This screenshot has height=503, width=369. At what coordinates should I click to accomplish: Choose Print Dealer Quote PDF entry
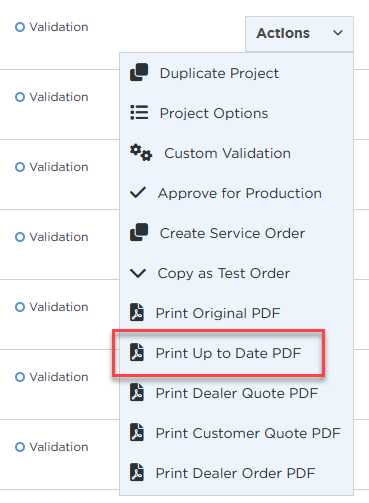237,393
